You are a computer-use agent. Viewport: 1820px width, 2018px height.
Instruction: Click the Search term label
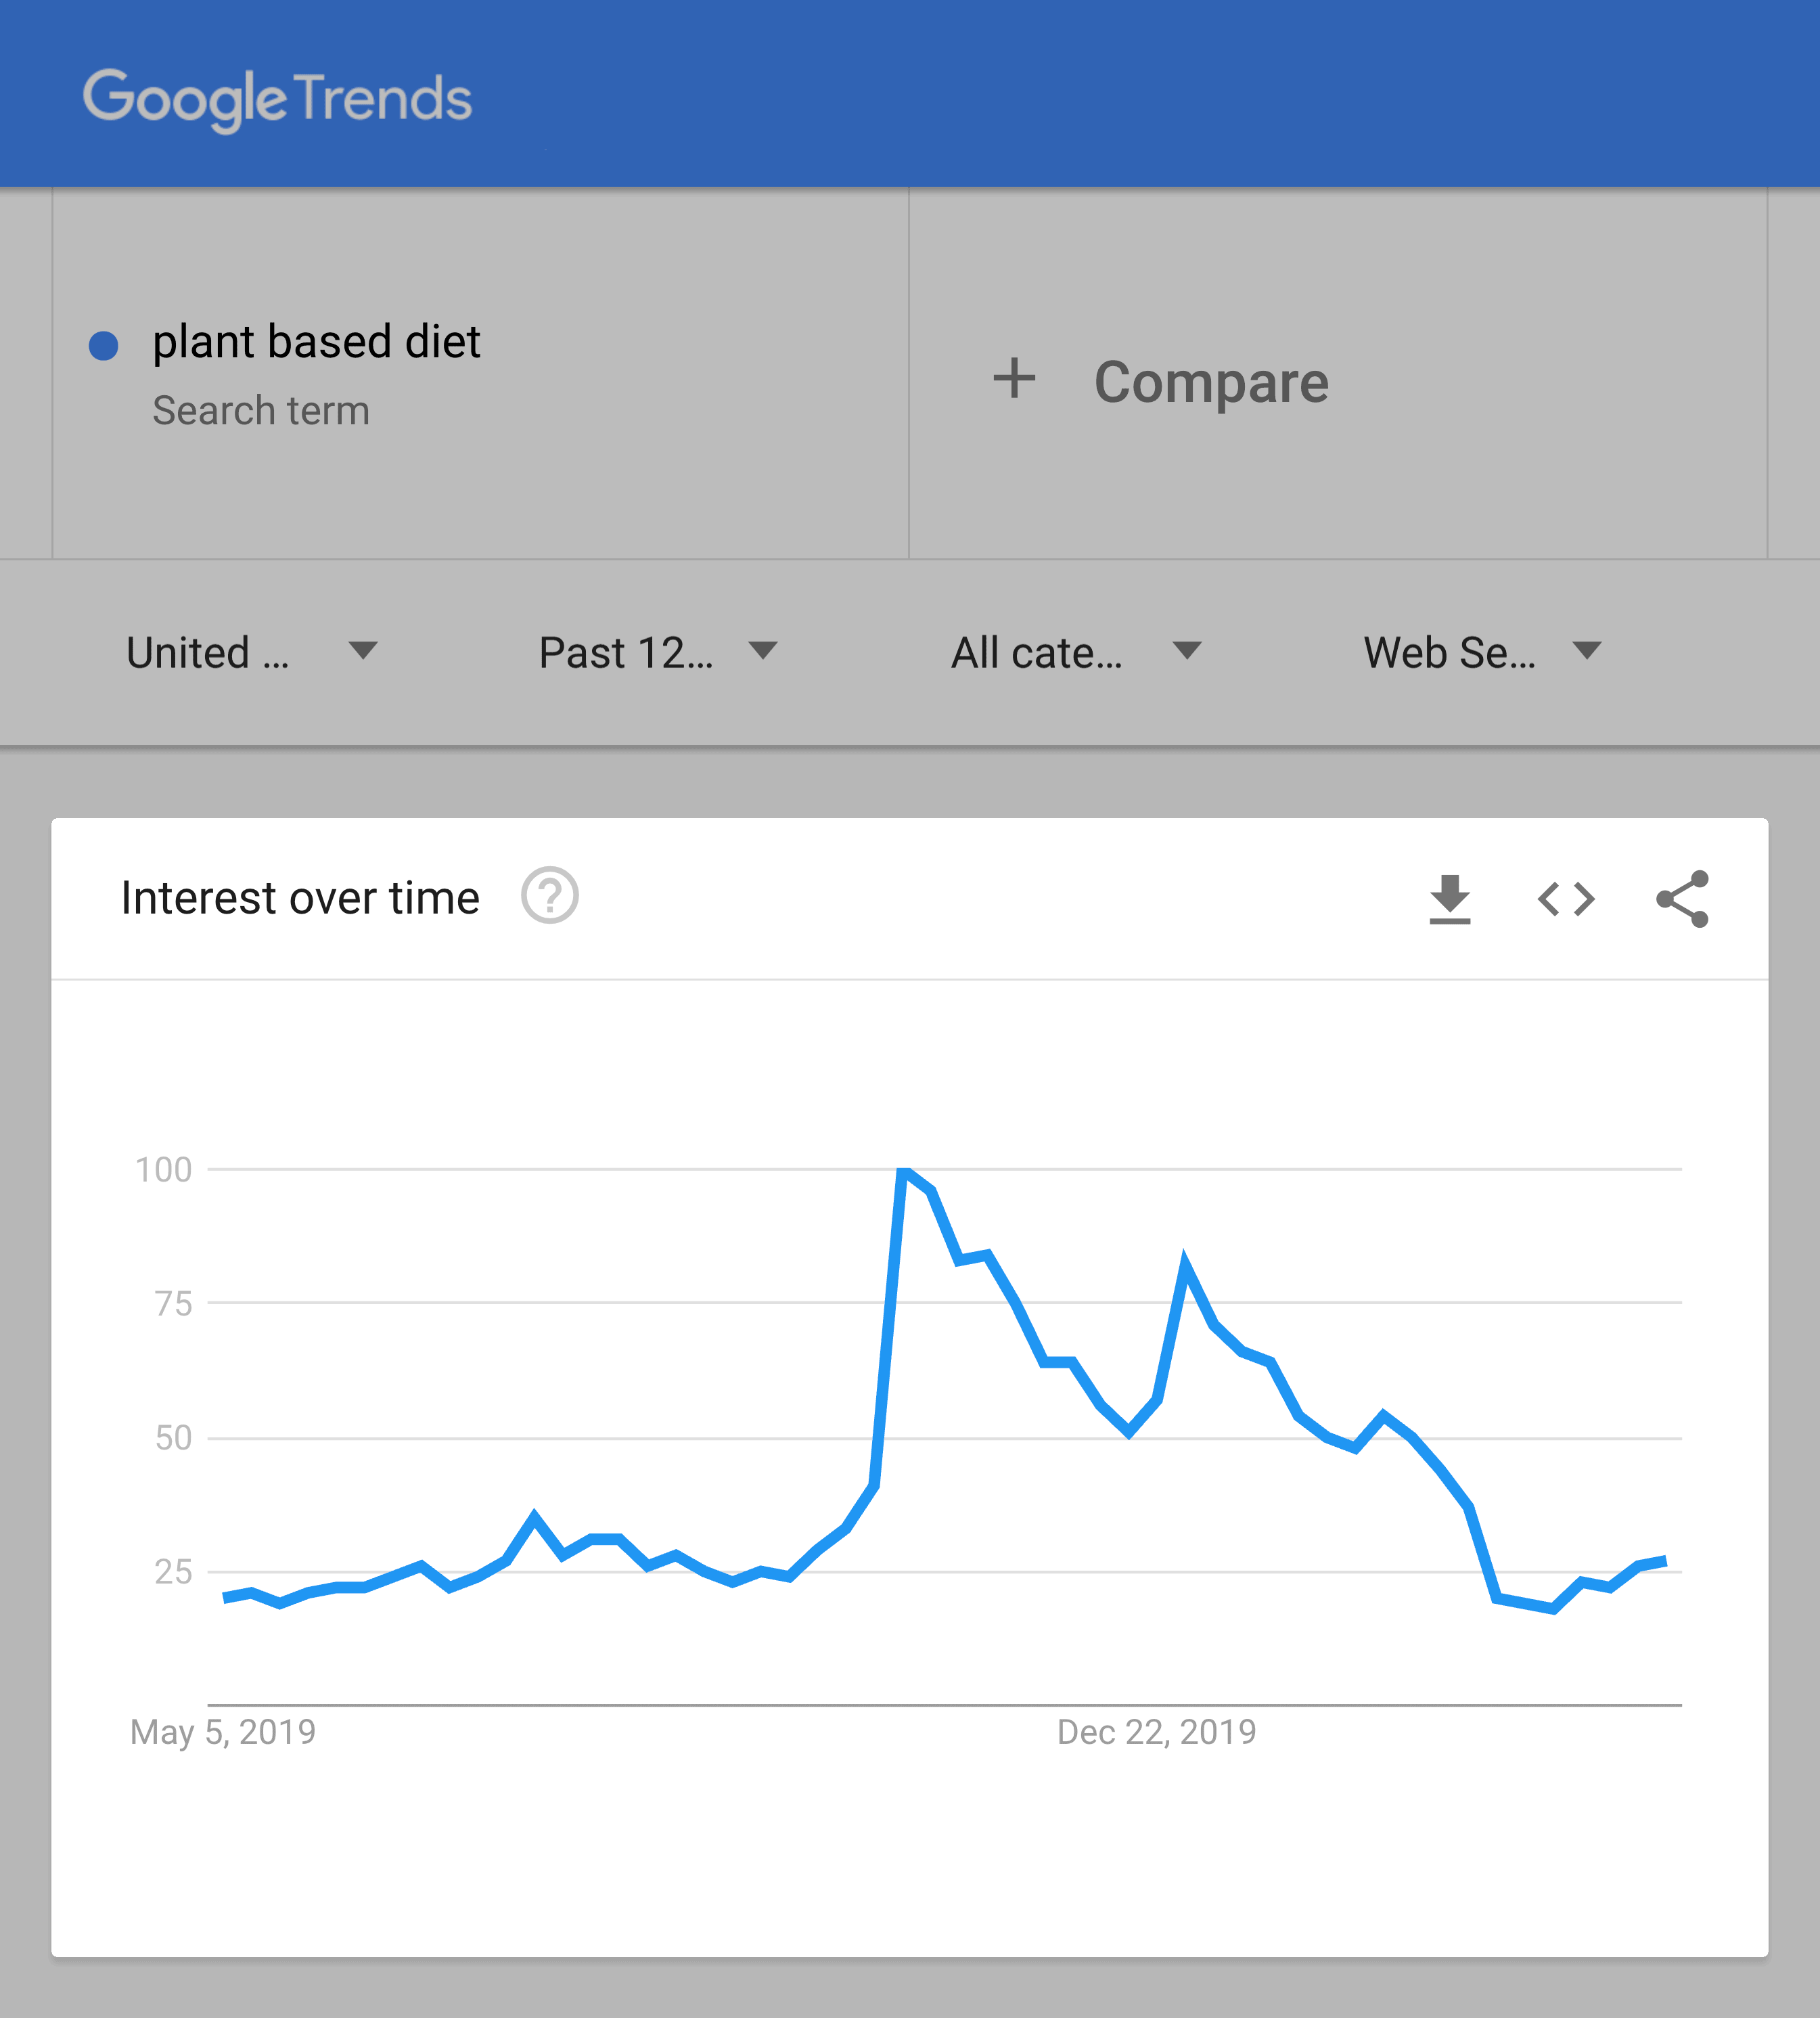point(261,411)
